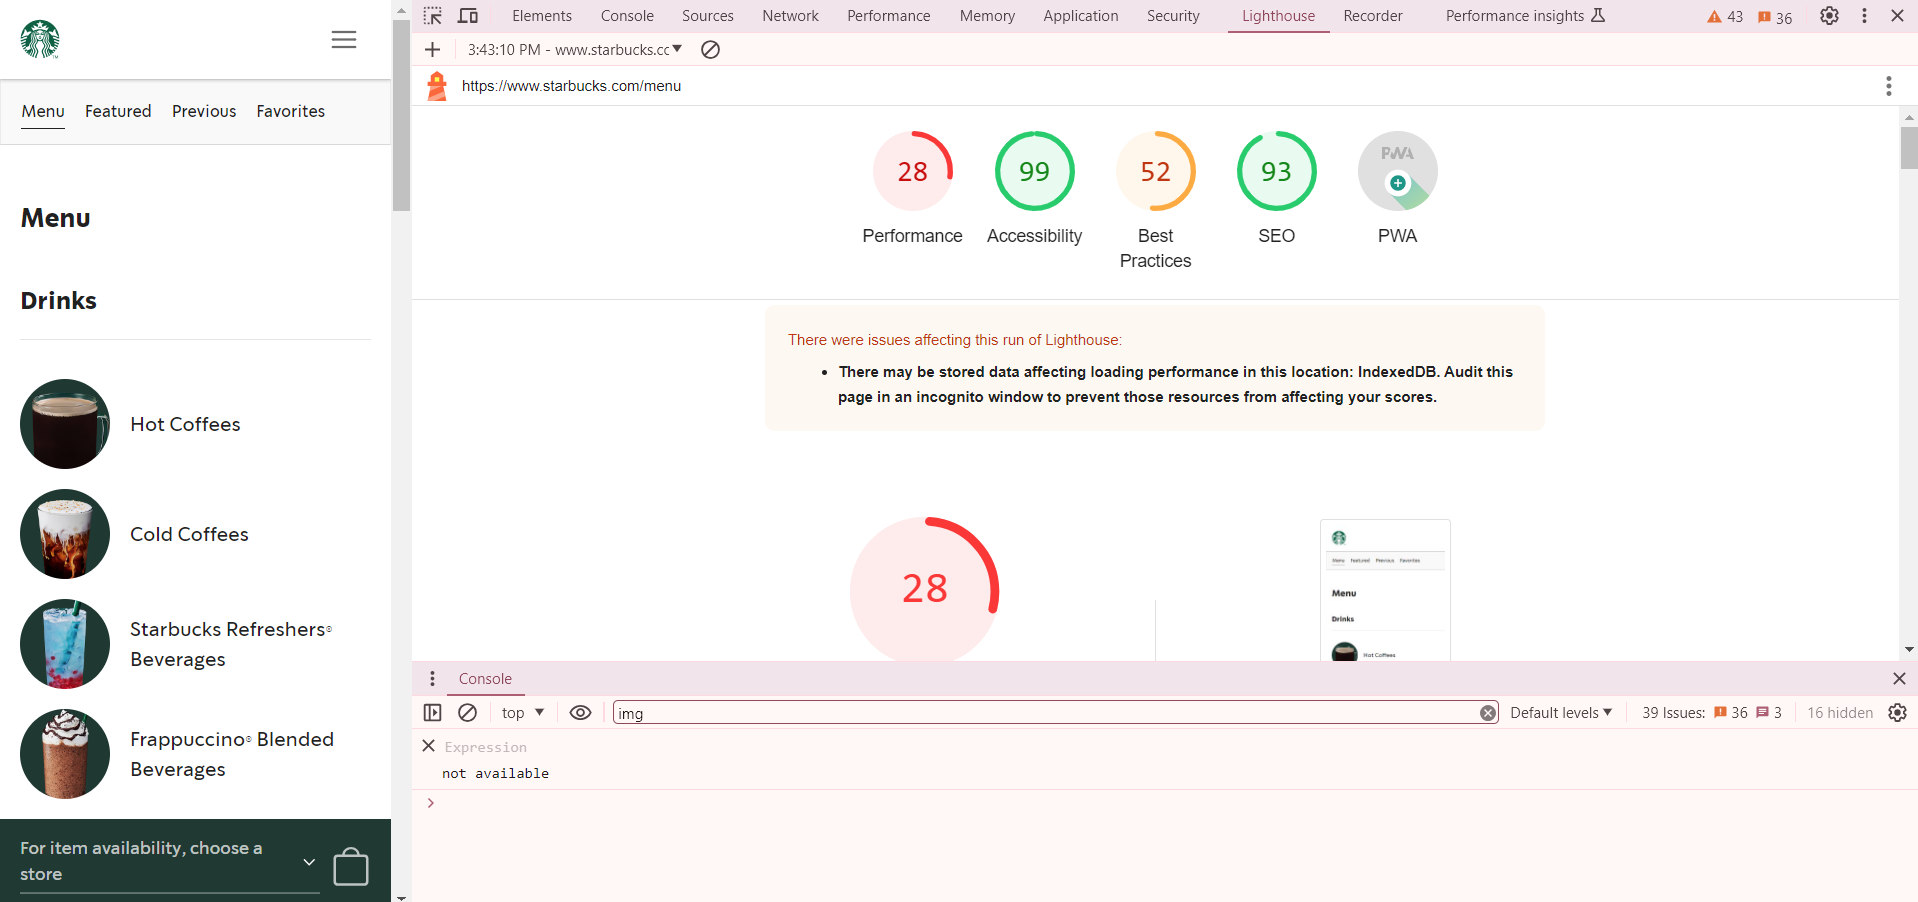
Task: Remove the live expression
Action: point(429,746)
